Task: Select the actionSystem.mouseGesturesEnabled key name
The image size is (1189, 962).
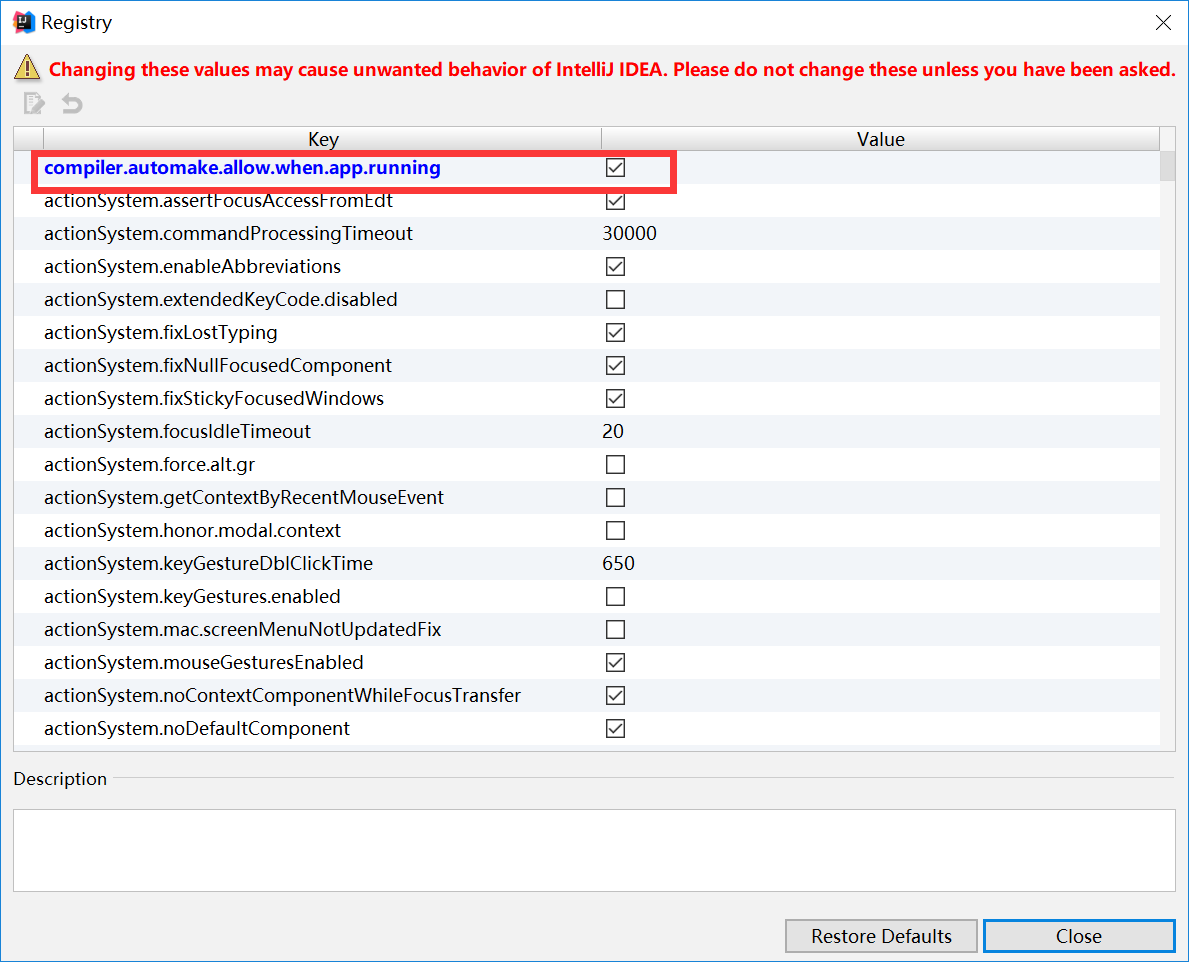Action: pyautogui.click(x=204, y=663)
